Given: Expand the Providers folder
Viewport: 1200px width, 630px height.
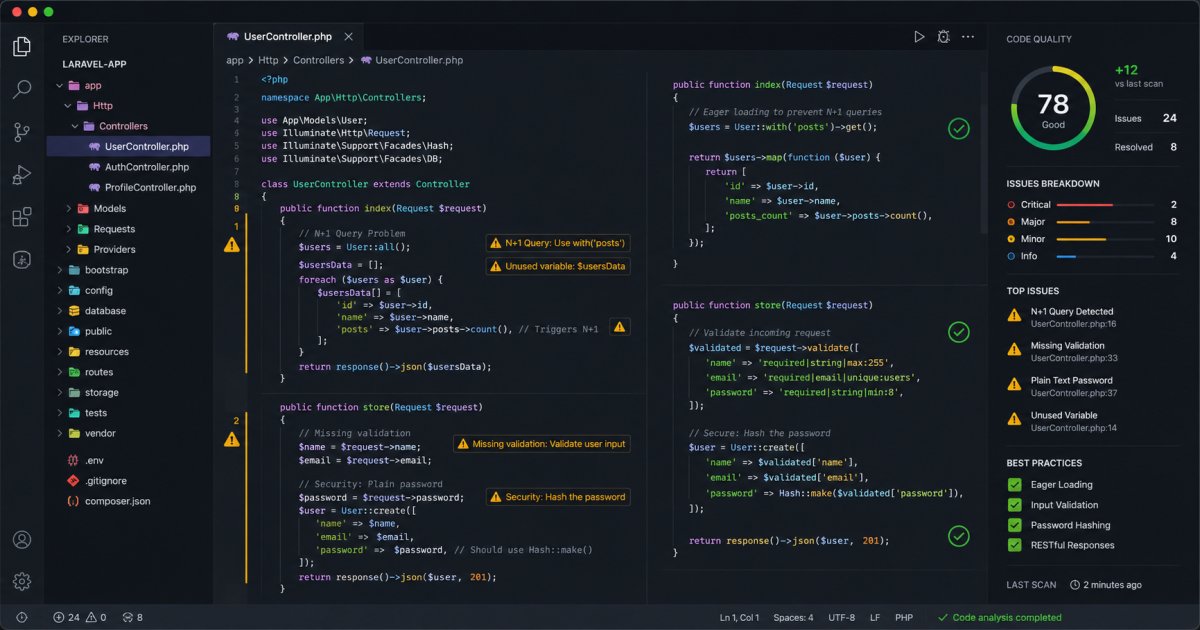Looking at the screenshot, I should (69, 249).
